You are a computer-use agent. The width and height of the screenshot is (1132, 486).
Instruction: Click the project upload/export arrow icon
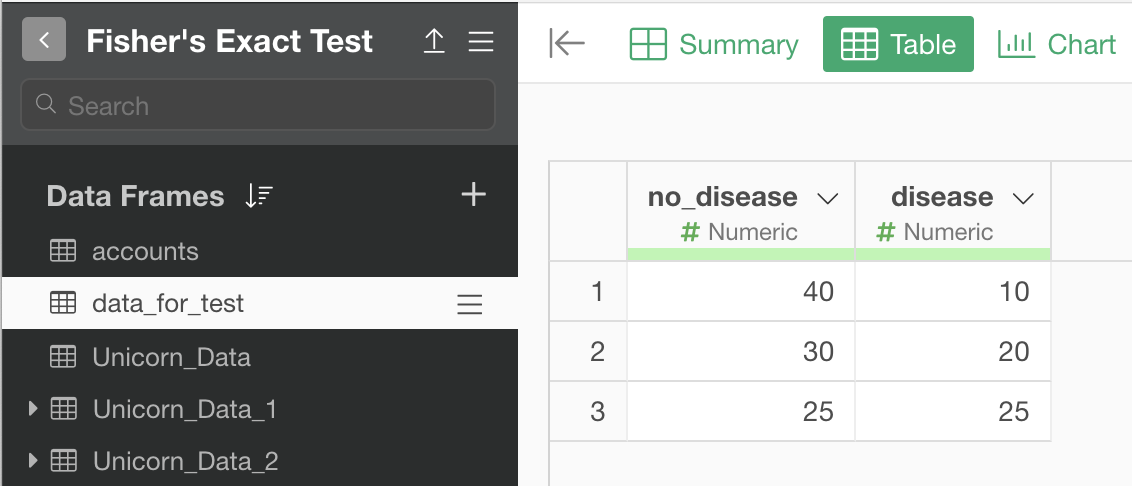[x=433, y=41]
